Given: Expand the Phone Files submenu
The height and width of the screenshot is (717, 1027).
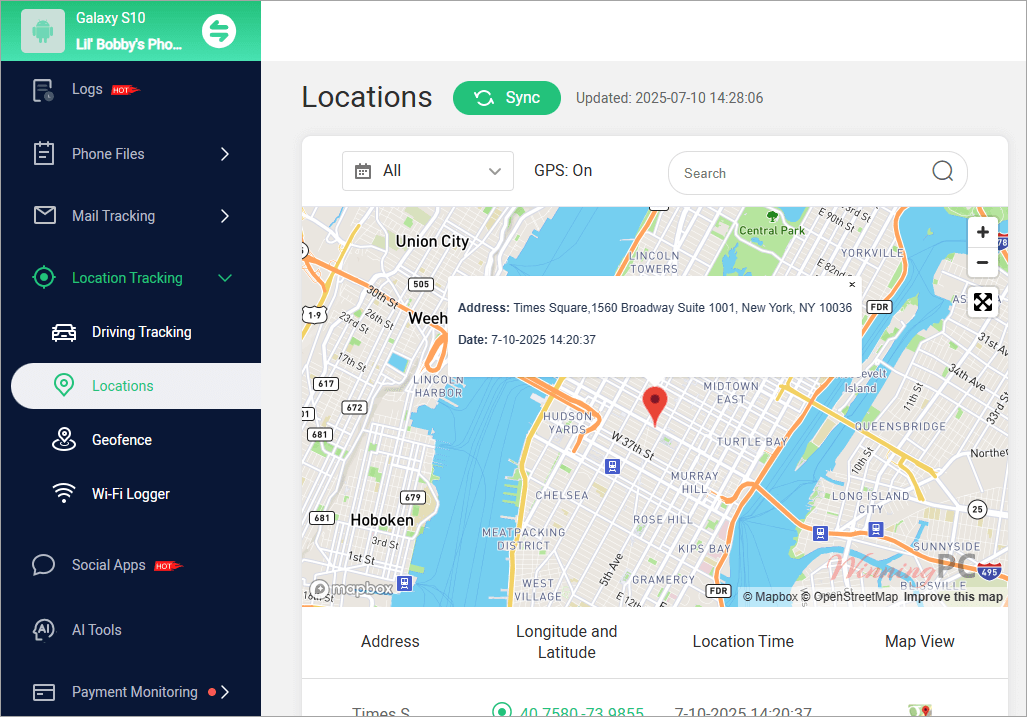Looking at the screenshot, I should click(x=225, y=154).
